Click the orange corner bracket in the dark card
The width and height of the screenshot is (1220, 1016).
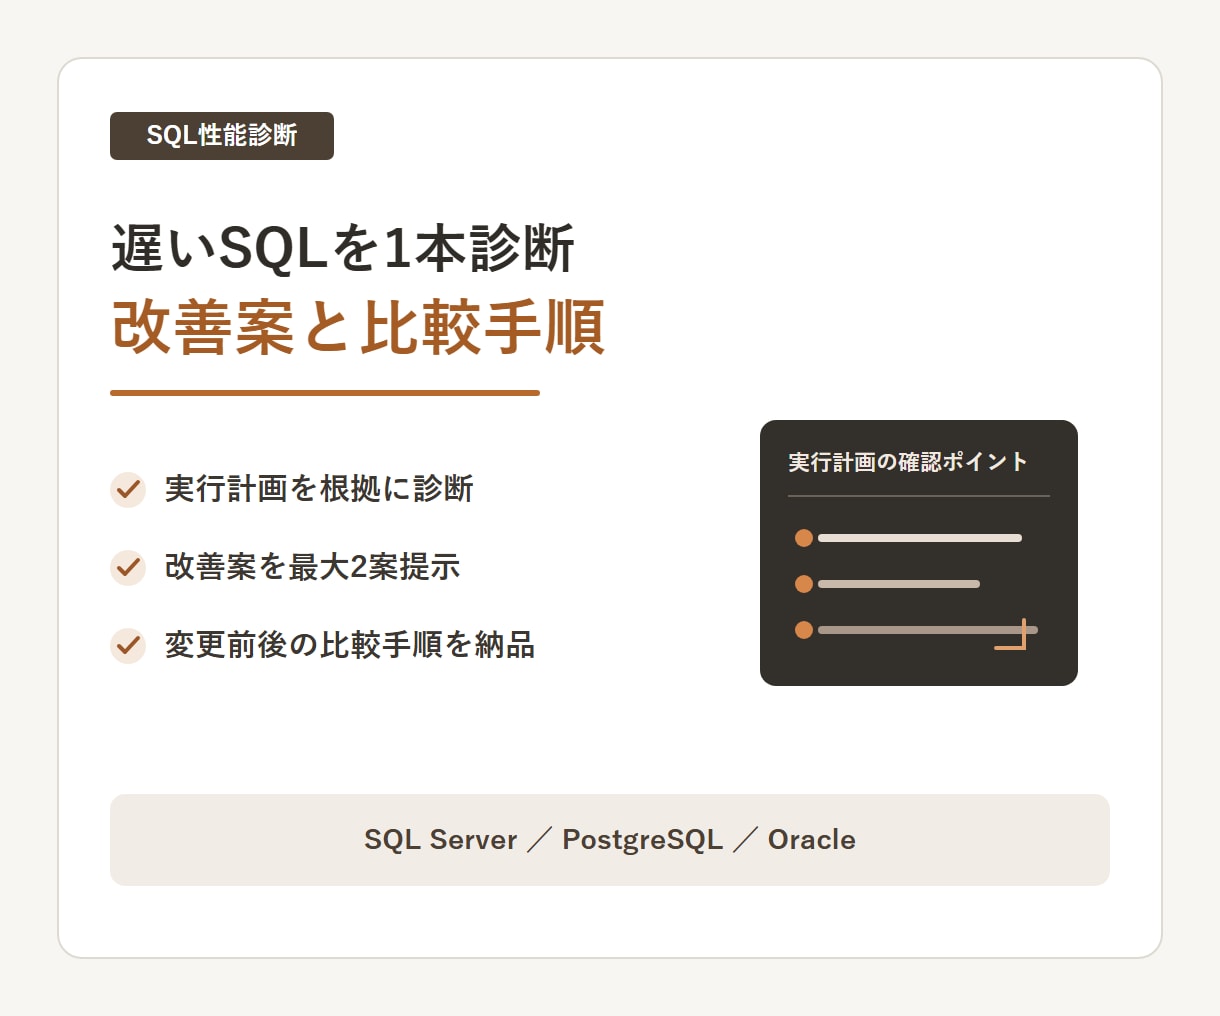(x=1011, y=634)
